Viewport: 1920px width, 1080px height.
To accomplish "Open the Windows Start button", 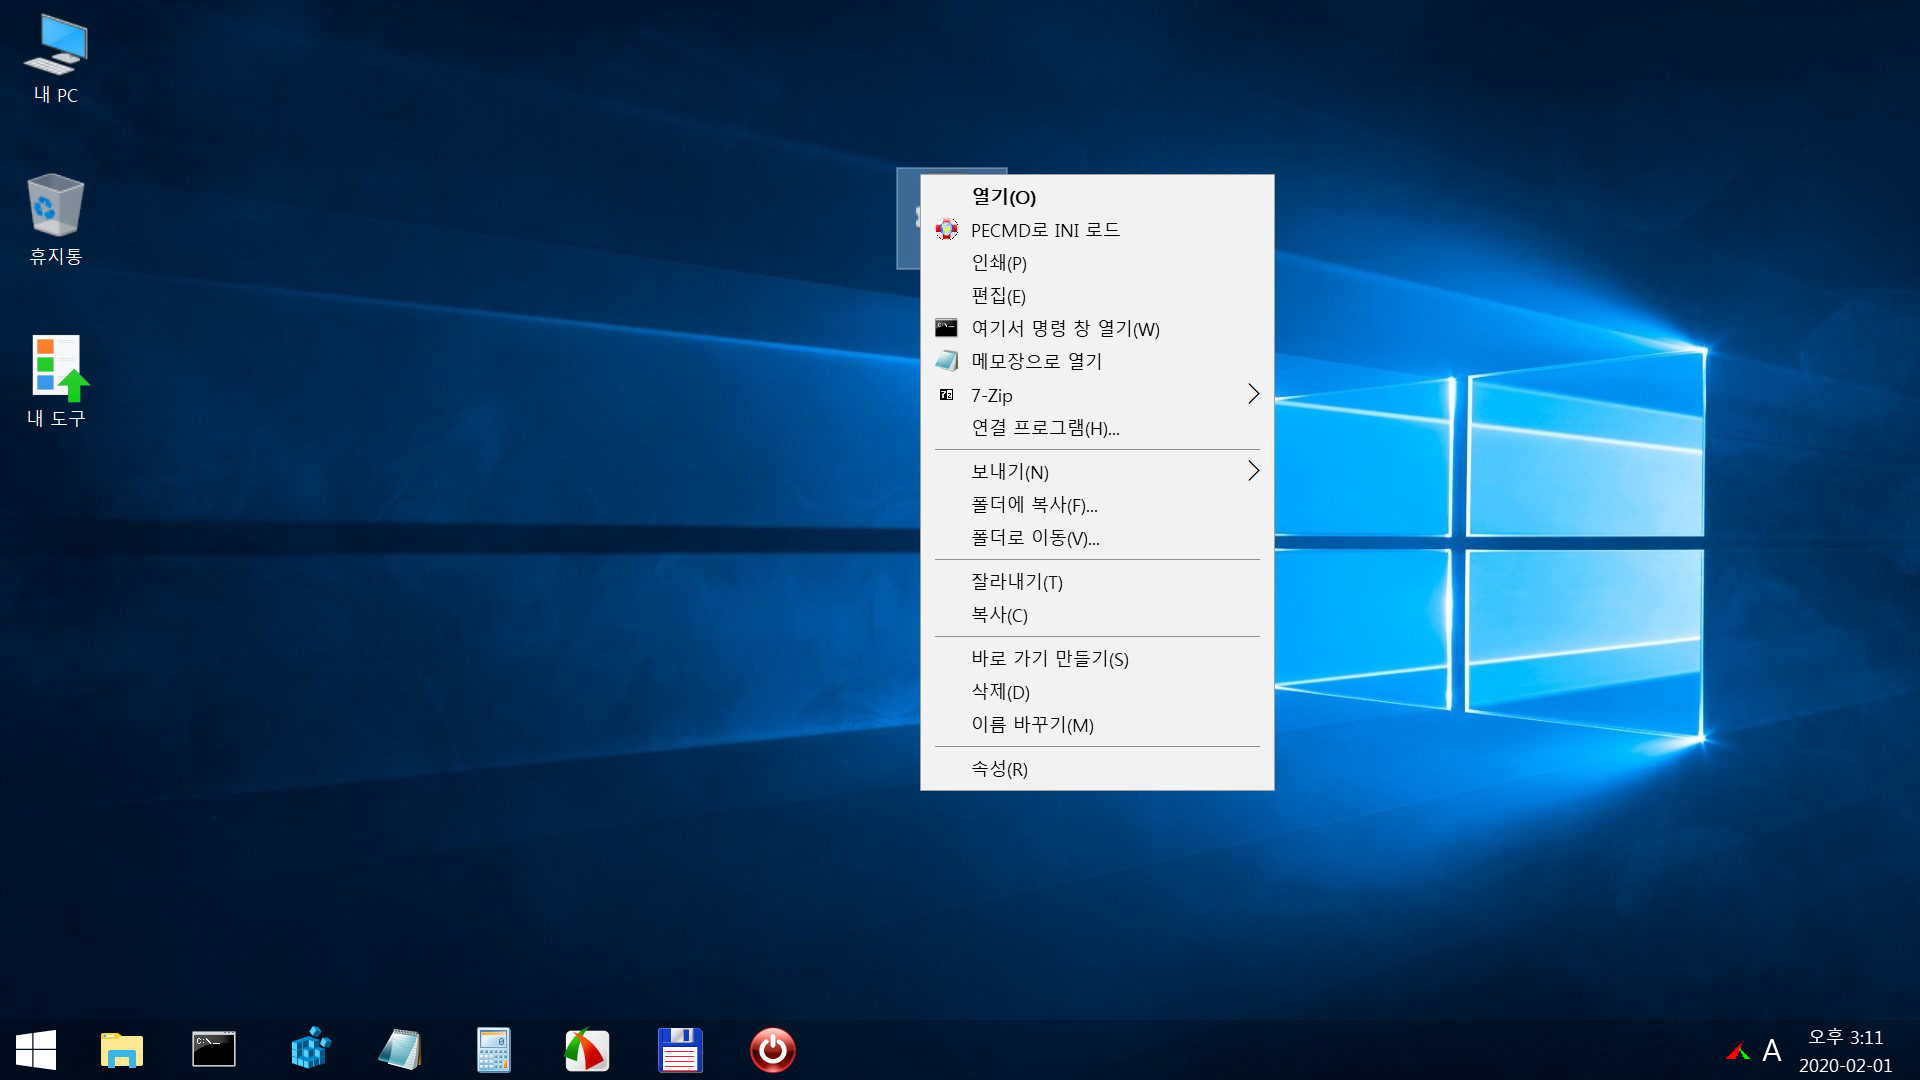I will (36, 1050).
